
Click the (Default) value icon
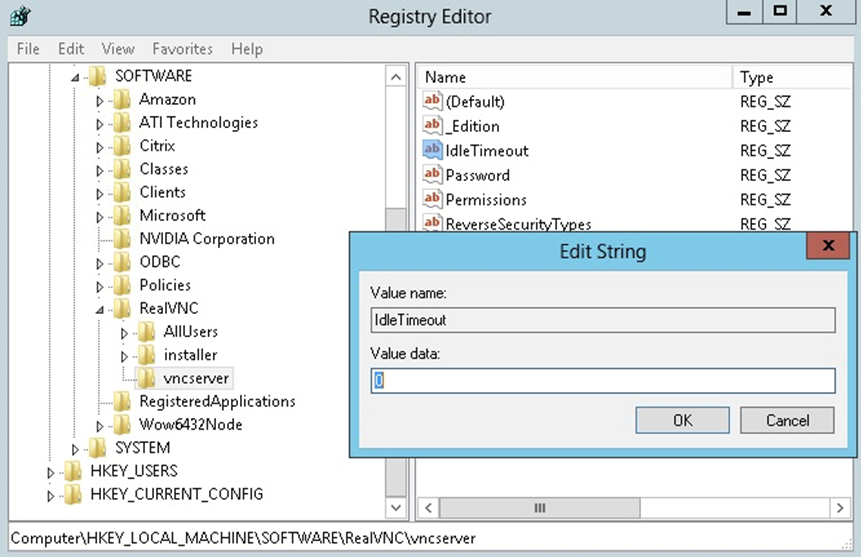[432, 101]
